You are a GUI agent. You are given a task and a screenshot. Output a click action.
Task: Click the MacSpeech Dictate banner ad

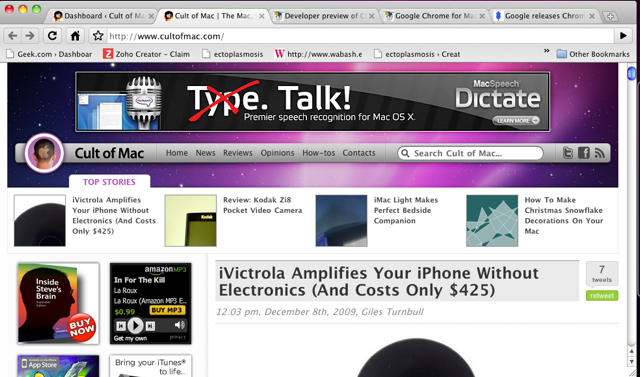312,102
